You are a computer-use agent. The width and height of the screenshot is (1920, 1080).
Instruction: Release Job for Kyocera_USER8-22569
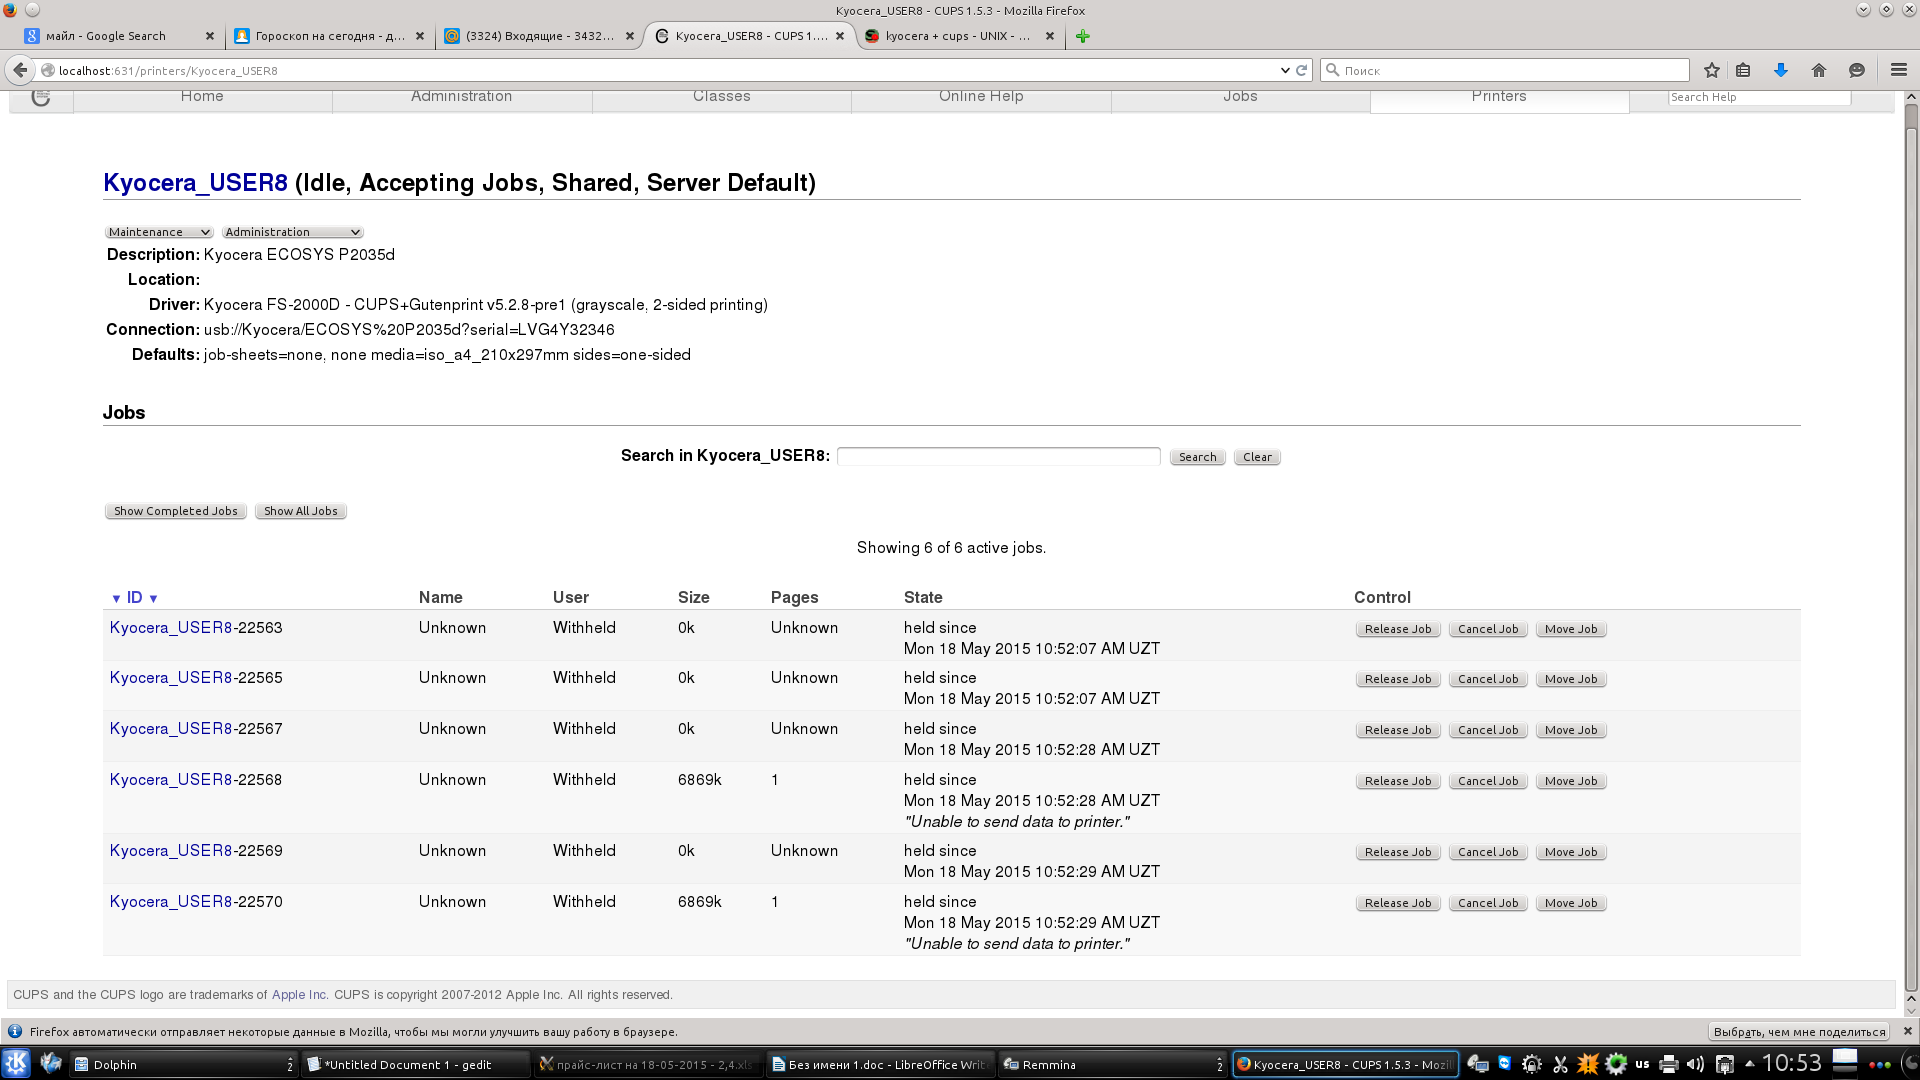pyautogui.click(x=1398, y=852)
